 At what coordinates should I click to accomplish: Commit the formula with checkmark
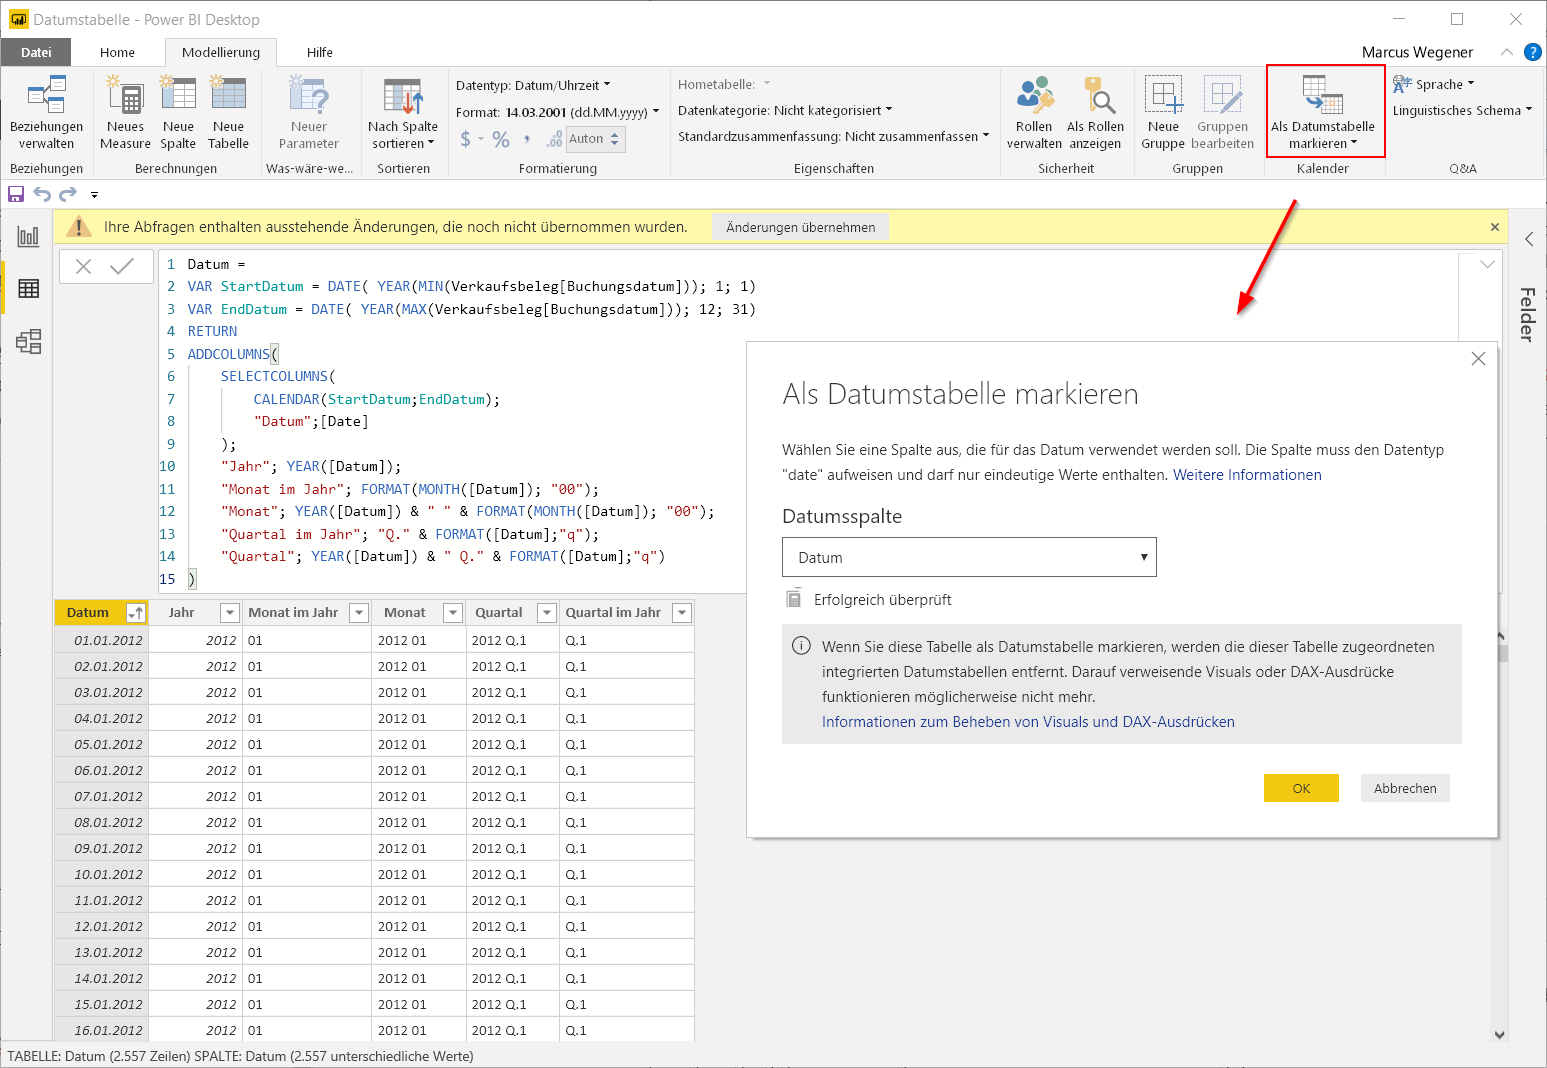(122, 266)
